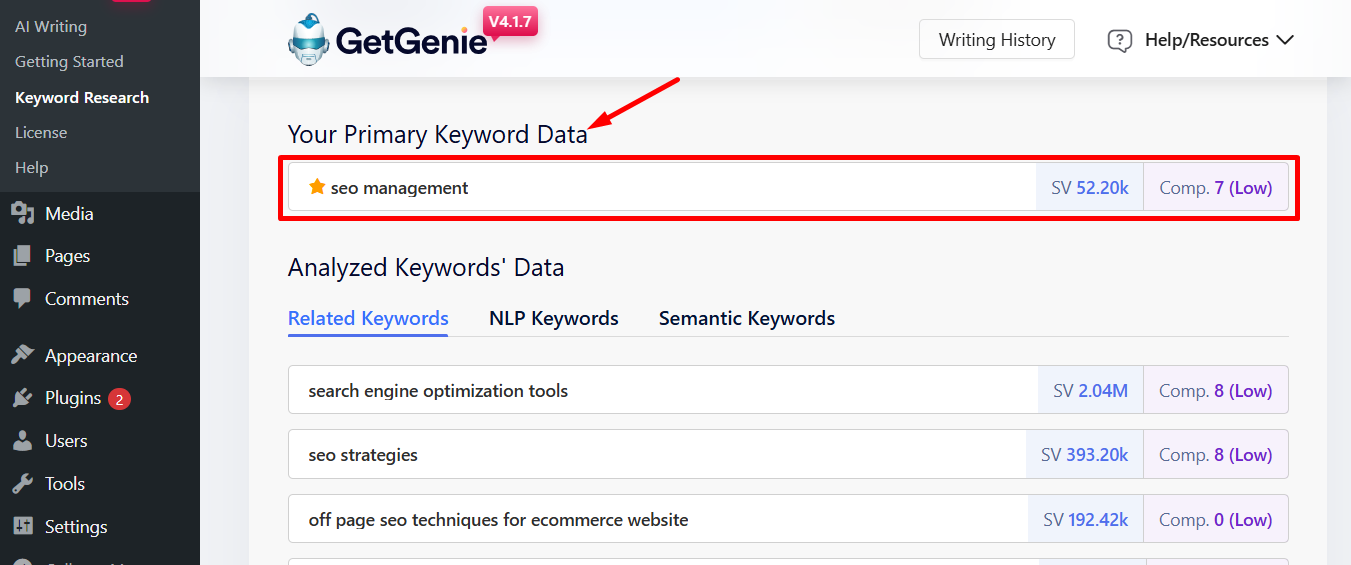This screenshot has height=565, width=1351.
Task: Open the Users menu label
Action: click(x=66, y=441)
